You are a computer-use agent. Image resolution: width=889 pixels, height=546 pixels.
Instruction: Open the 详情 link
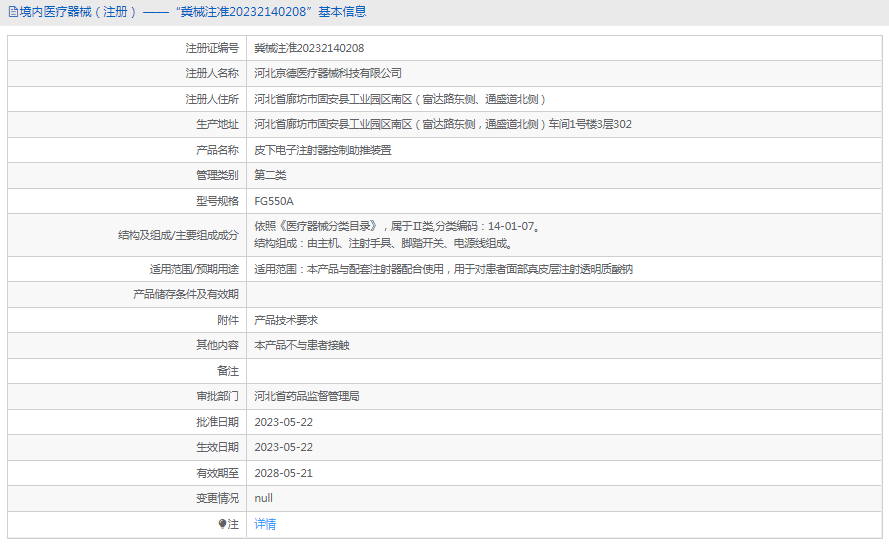tap(265, 524)
